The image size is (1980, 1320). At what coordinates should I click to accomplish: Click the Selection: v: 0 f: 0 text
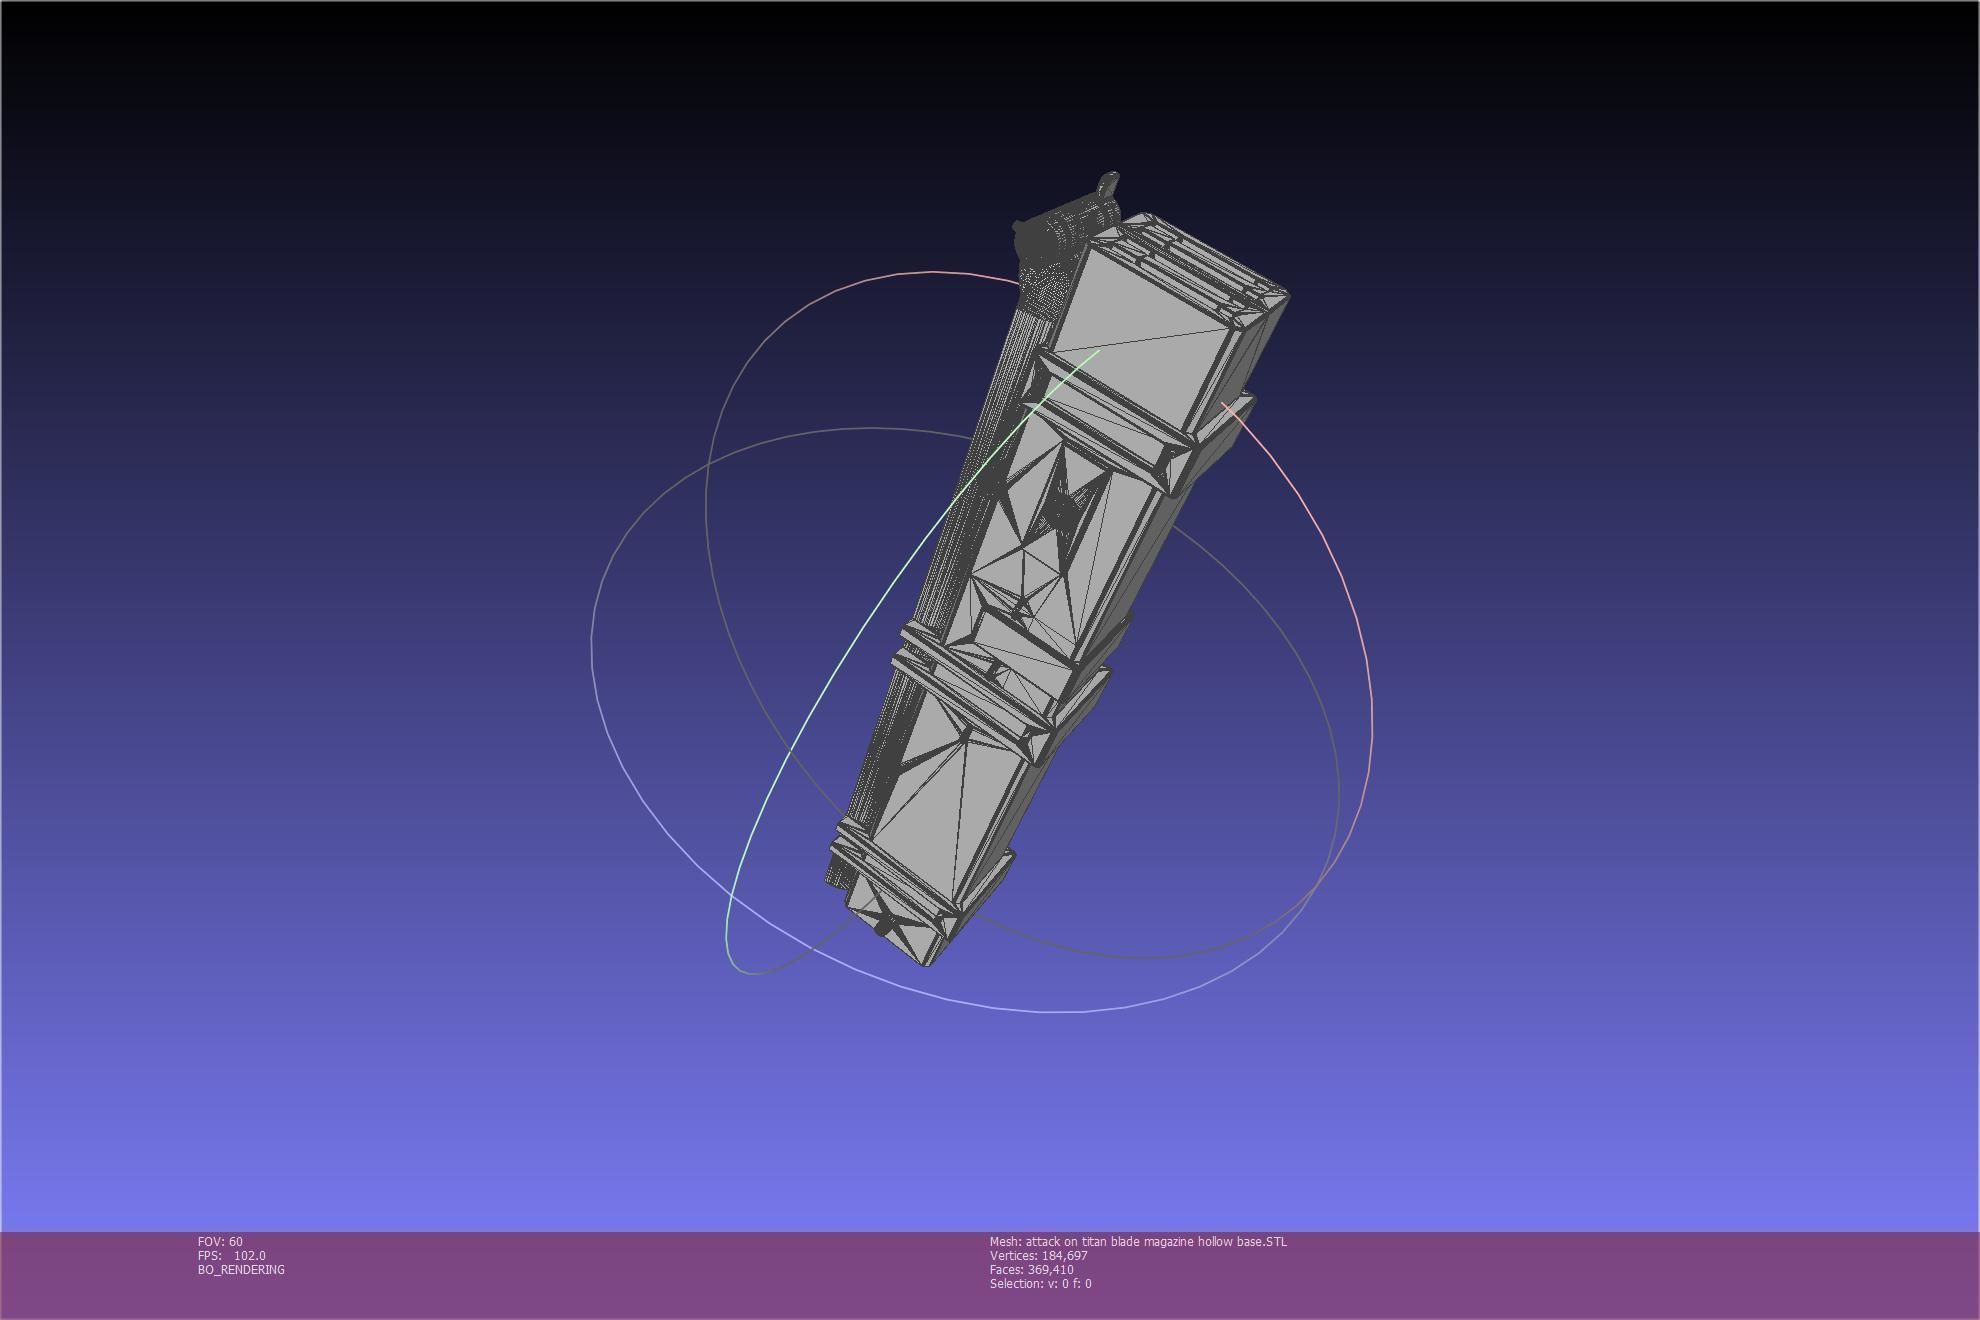1040,1283
